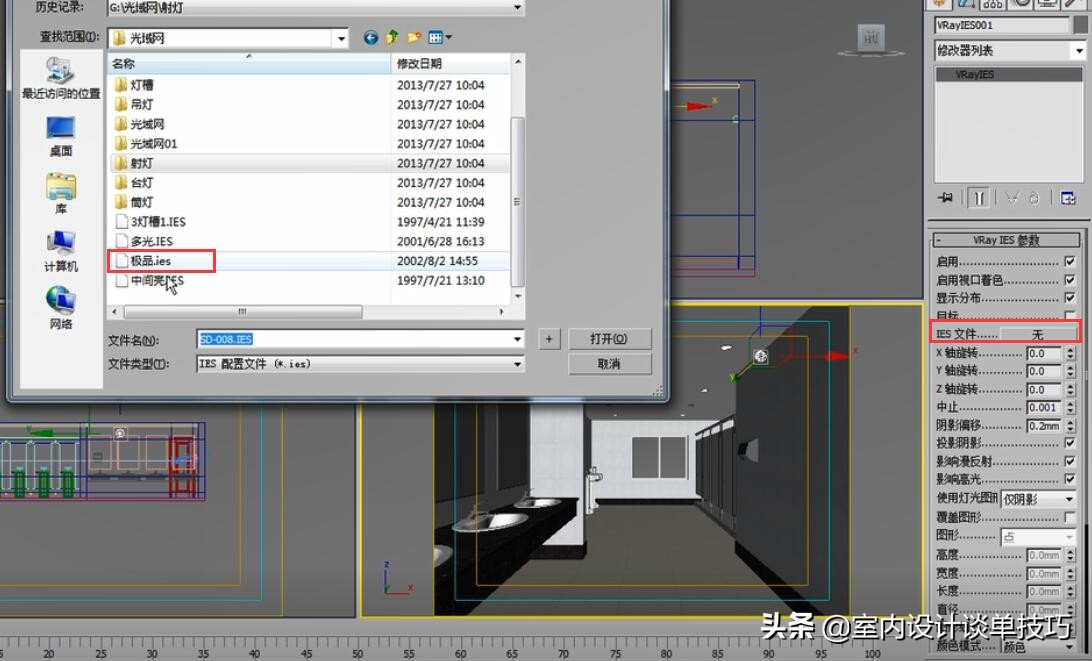
Task: Toggle the 启用 checkbox
Action: 1069,262
